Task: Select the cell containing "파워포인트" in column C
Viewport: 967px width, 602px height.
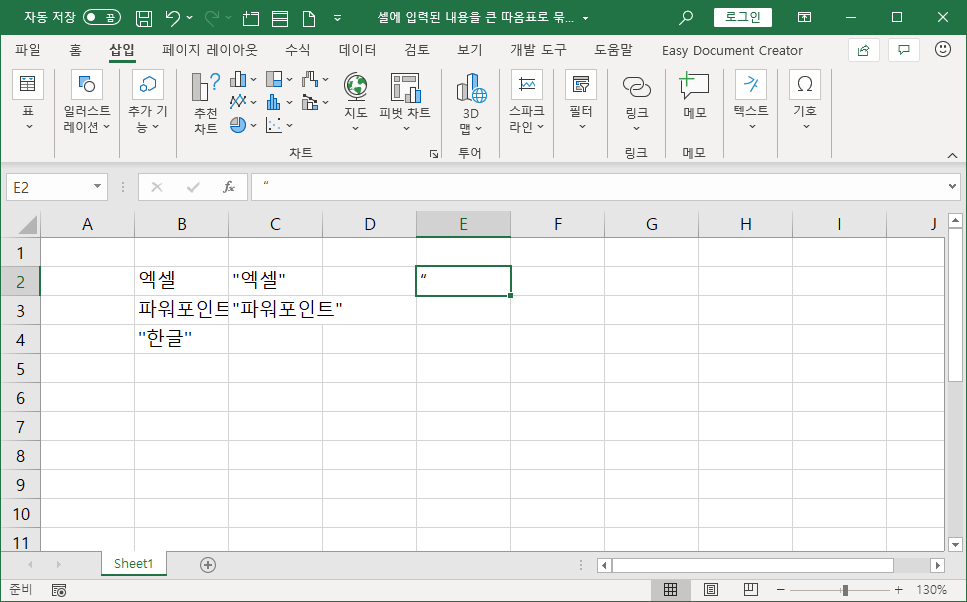Action: pos(275,310)
